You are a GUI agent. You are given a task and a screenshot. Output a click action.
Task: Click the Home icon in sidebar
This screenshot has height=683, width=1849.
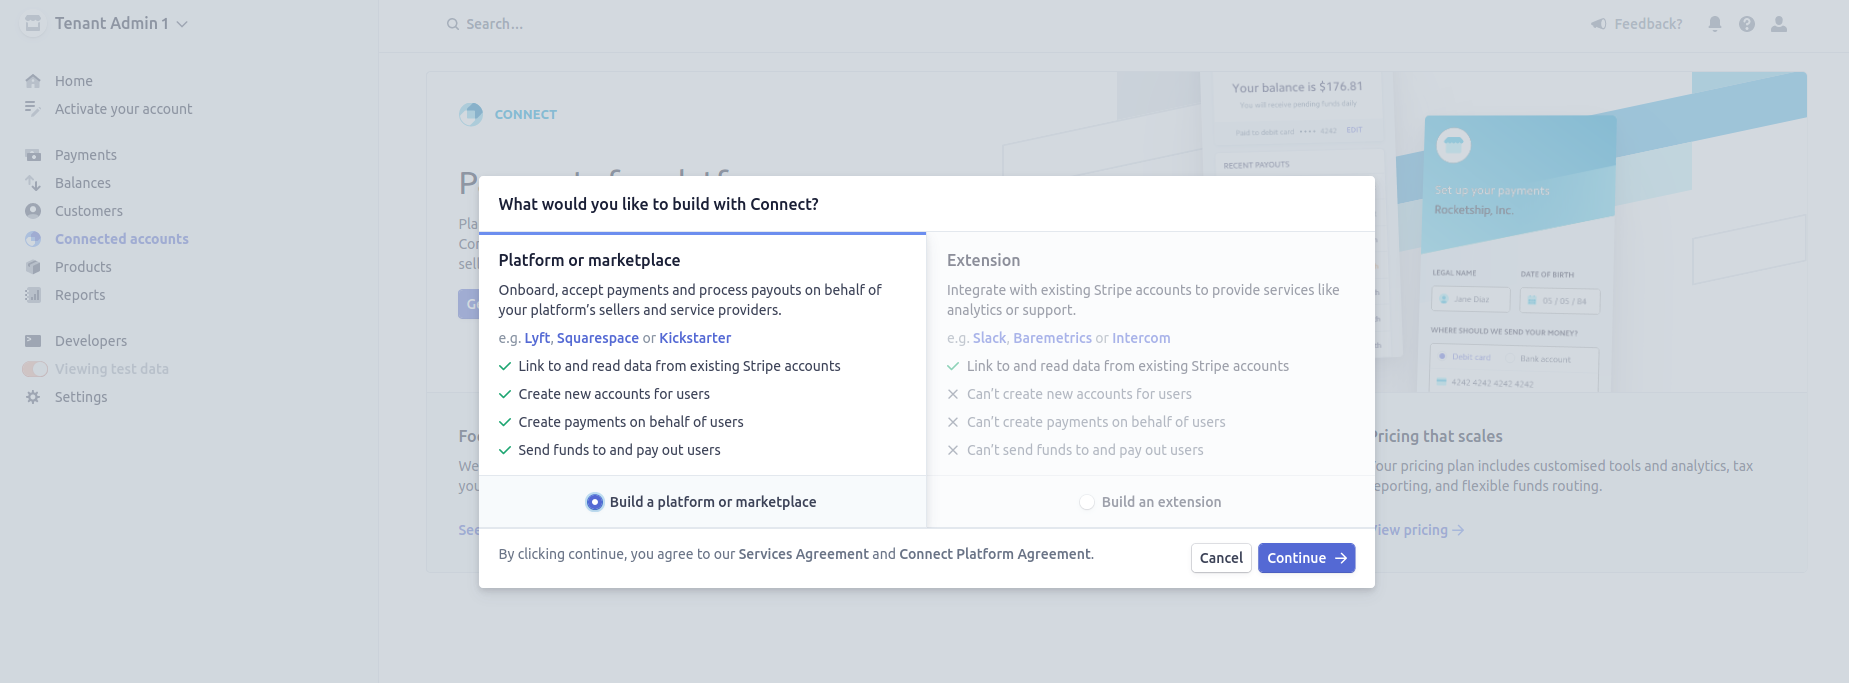33,81
